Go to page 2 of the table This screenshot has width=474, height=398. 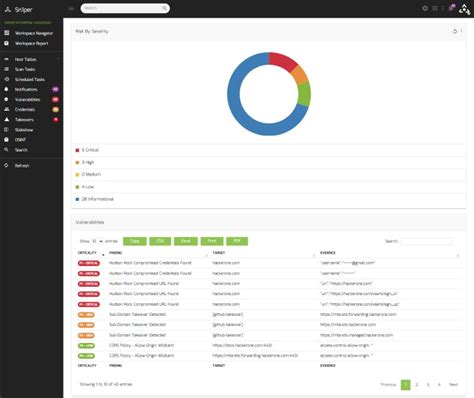(x=417, y=385)
